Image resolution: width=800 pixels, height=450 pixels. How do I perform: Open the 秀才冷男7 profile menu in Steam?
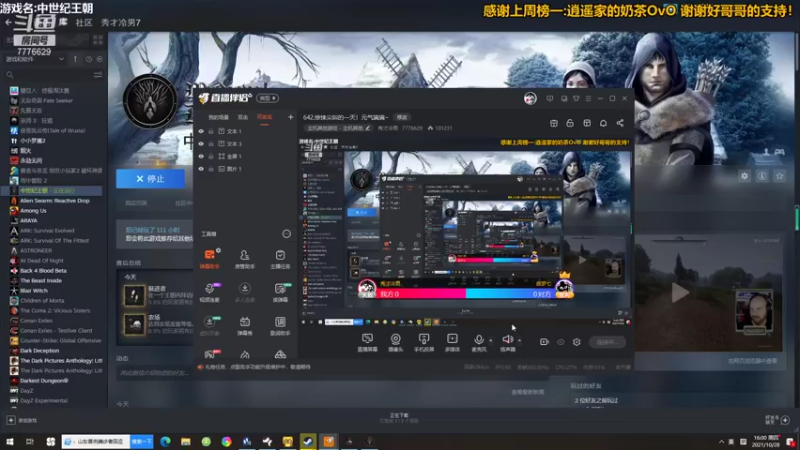pyautogui.click(x=121, y=22)
